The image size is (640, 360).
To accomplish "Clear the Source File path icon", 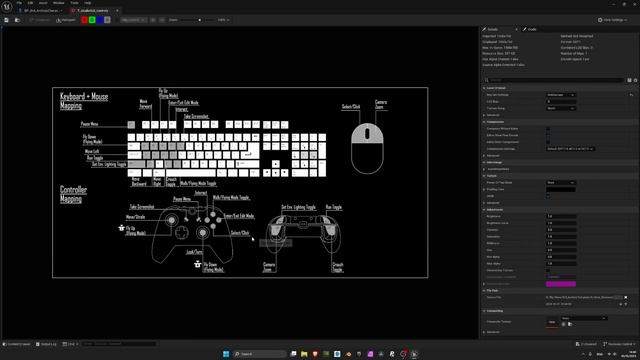I will [x=626, y=297].
